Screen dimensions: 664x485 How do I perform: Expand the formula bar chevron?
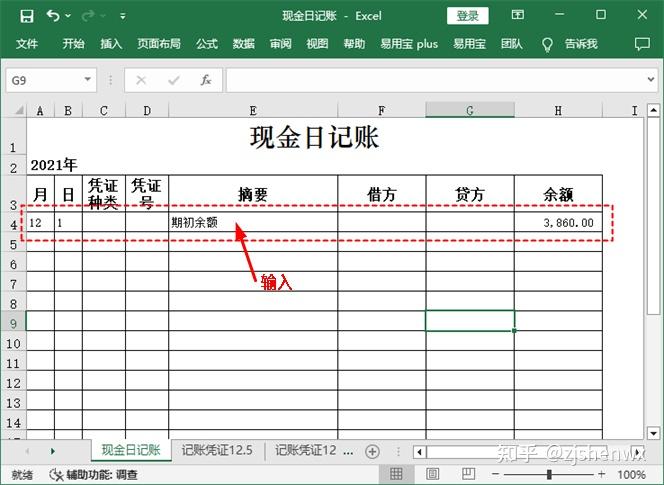pos(652,80)
